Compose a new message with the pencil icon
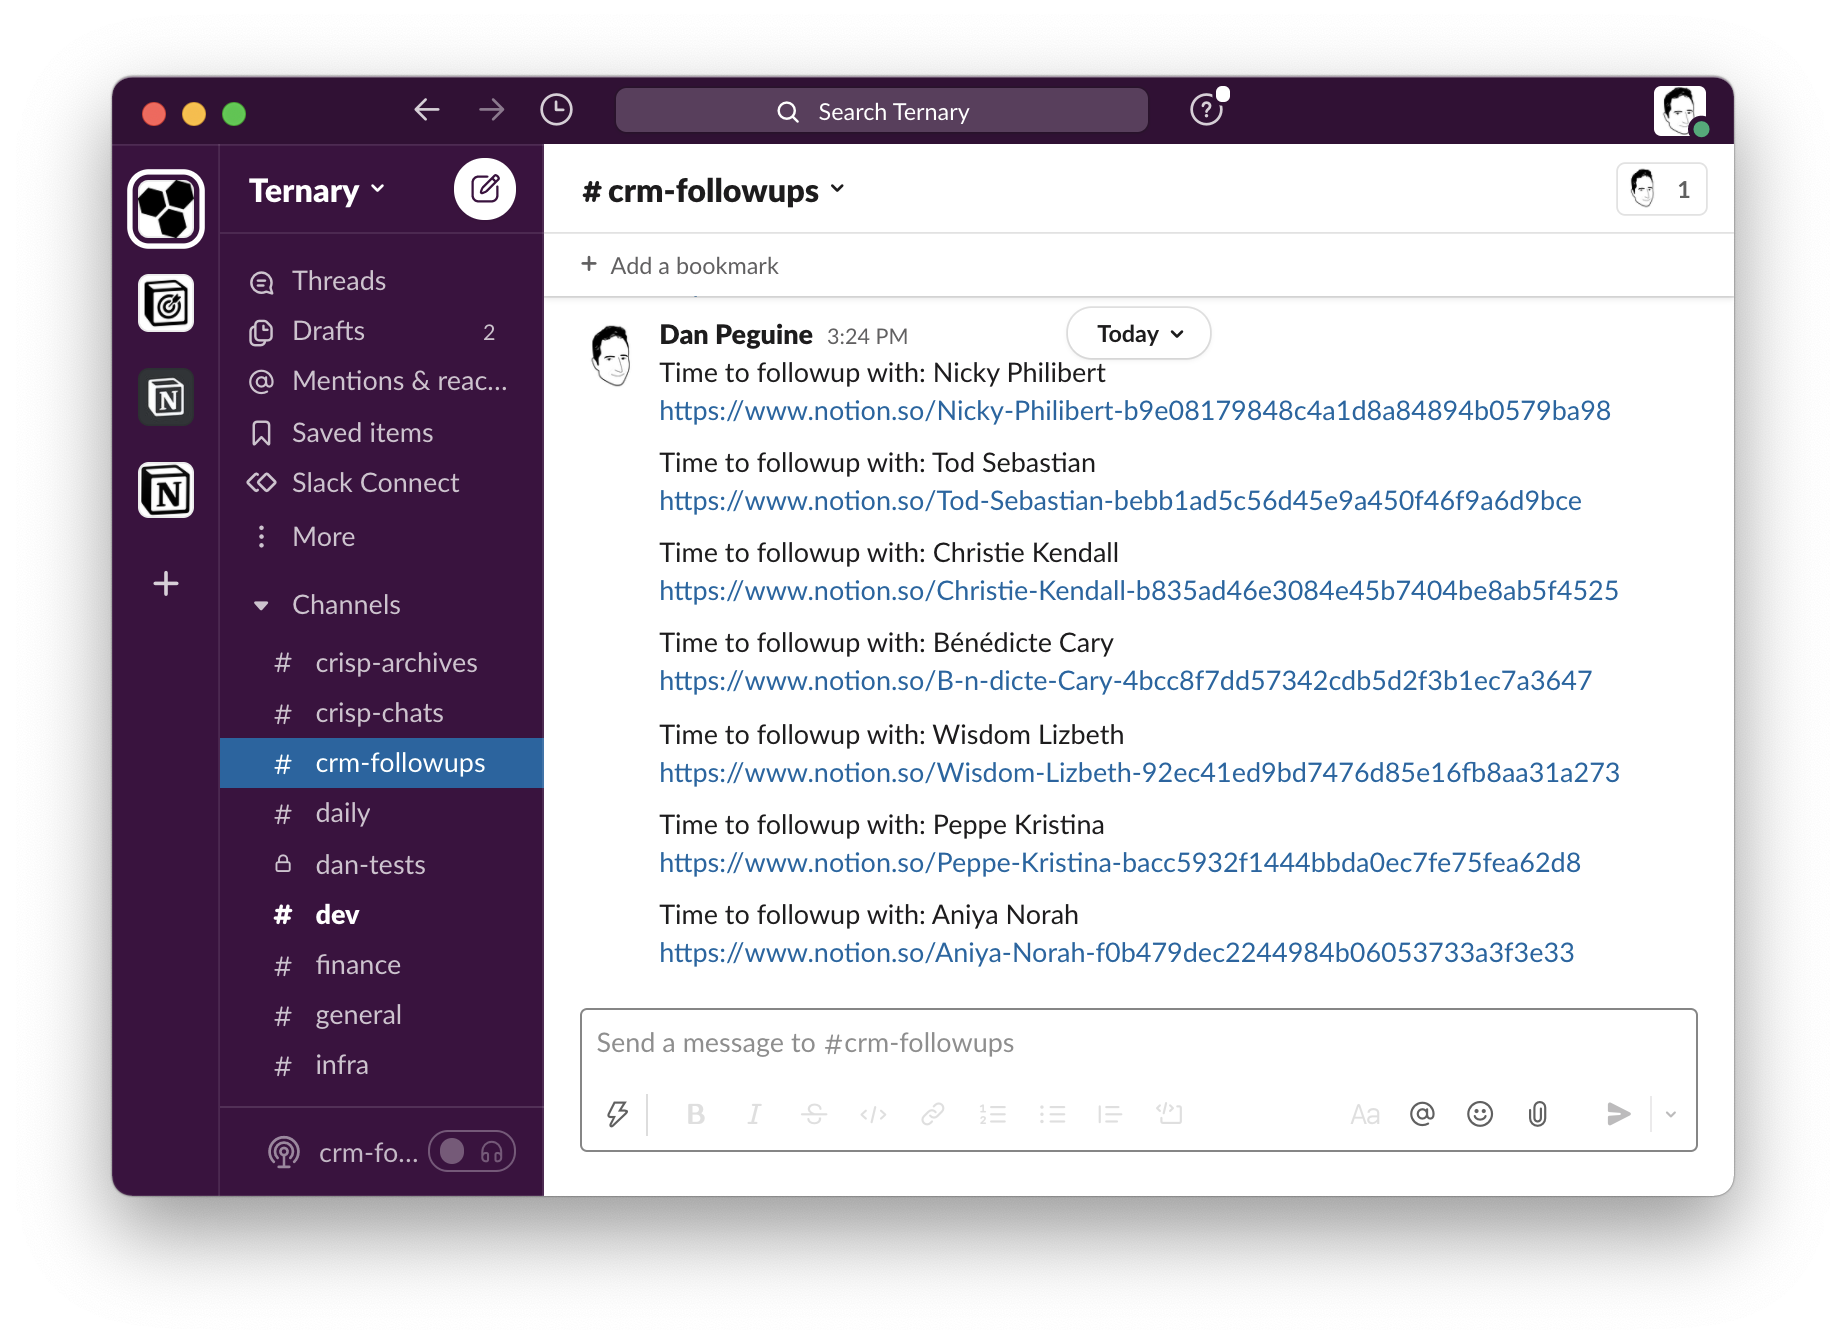The image size is (1846, 1344). 485,189
